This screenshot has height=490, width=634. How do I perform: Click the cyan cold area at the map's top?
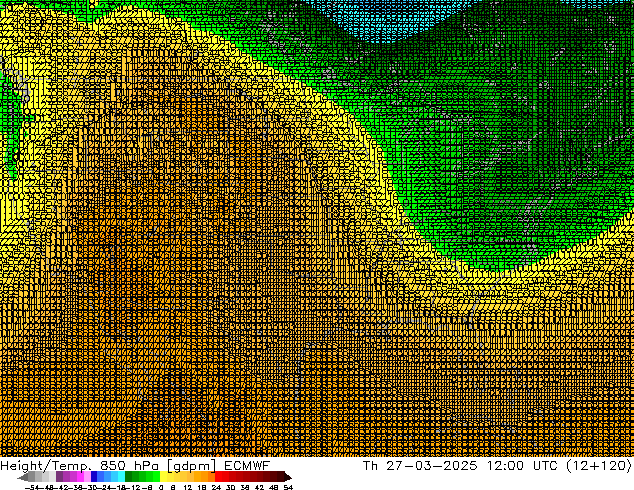388,20
